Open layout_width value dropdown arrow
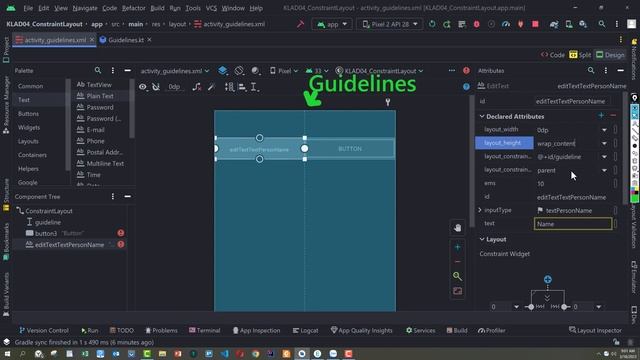640x360 pixels. pyautogui.click(x=604, y=130)
